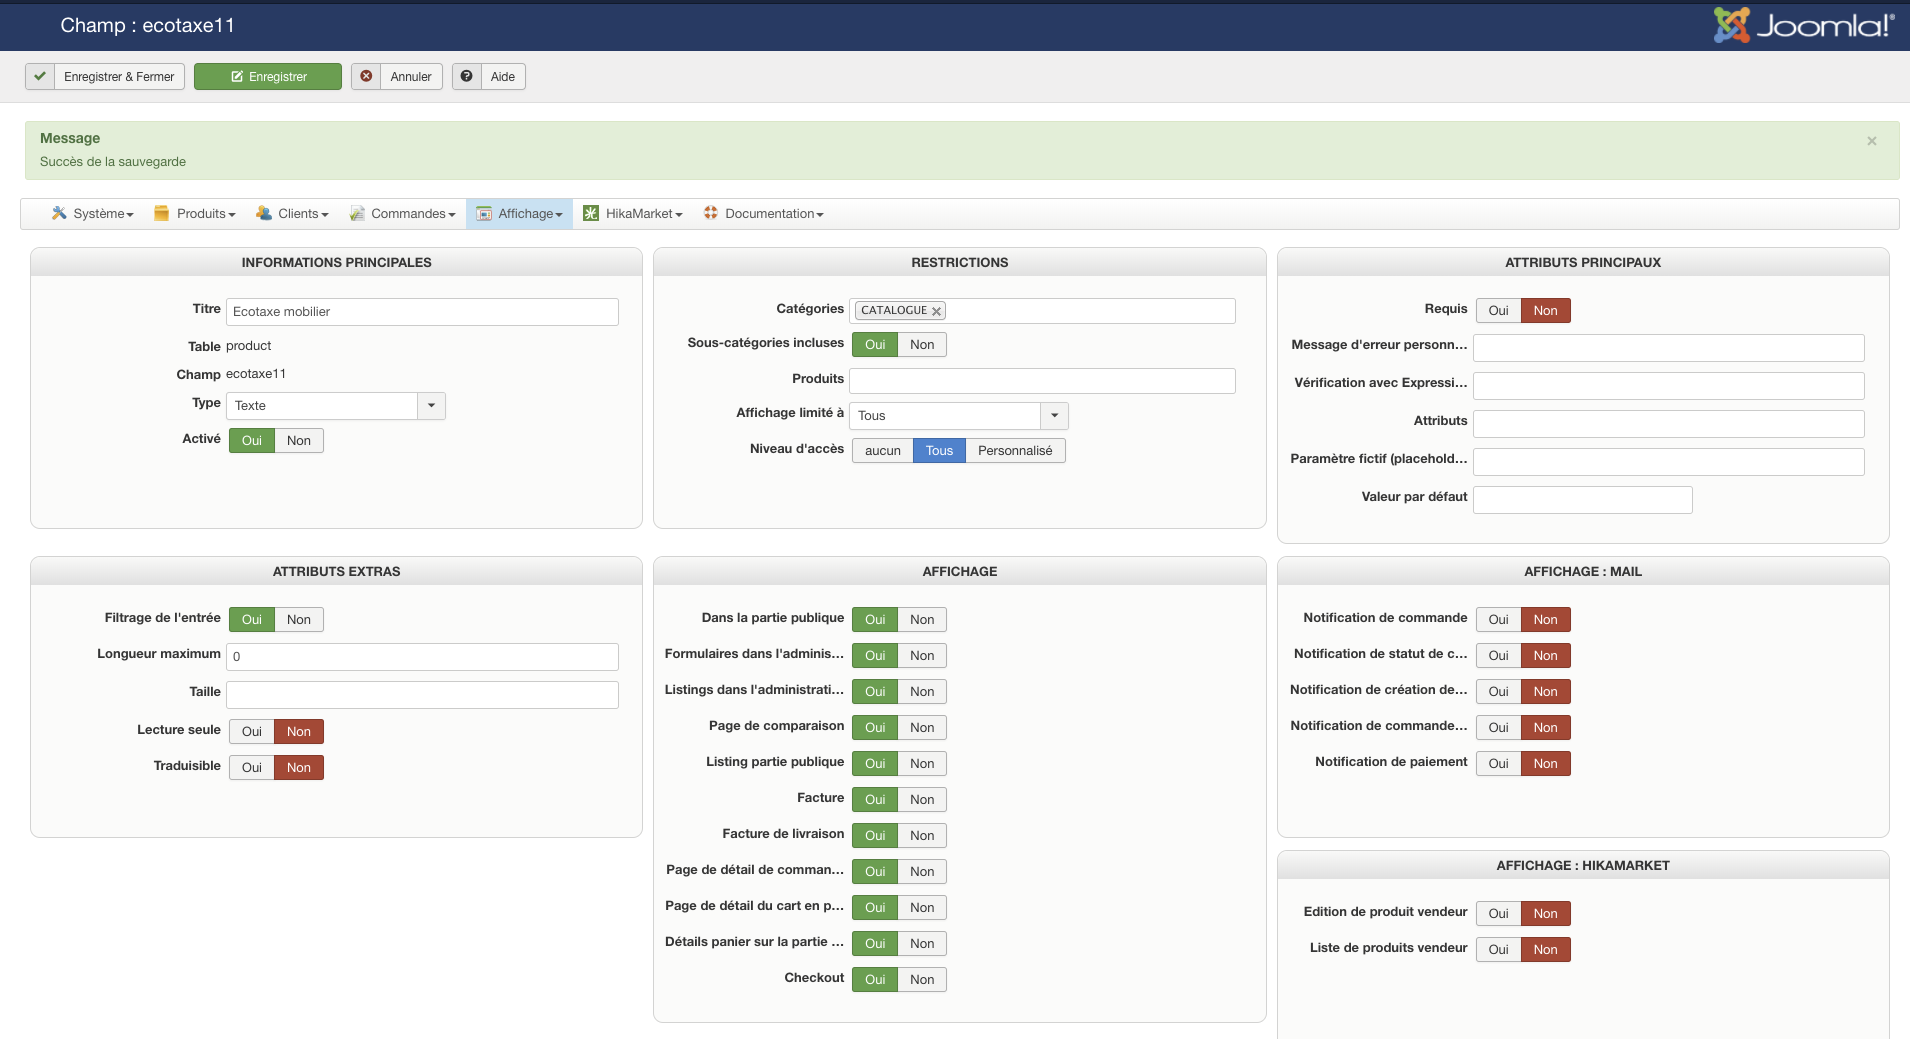Open the Documentation menu
Viewport: 1910px width, 1039px height.
[x=763, y=213]
